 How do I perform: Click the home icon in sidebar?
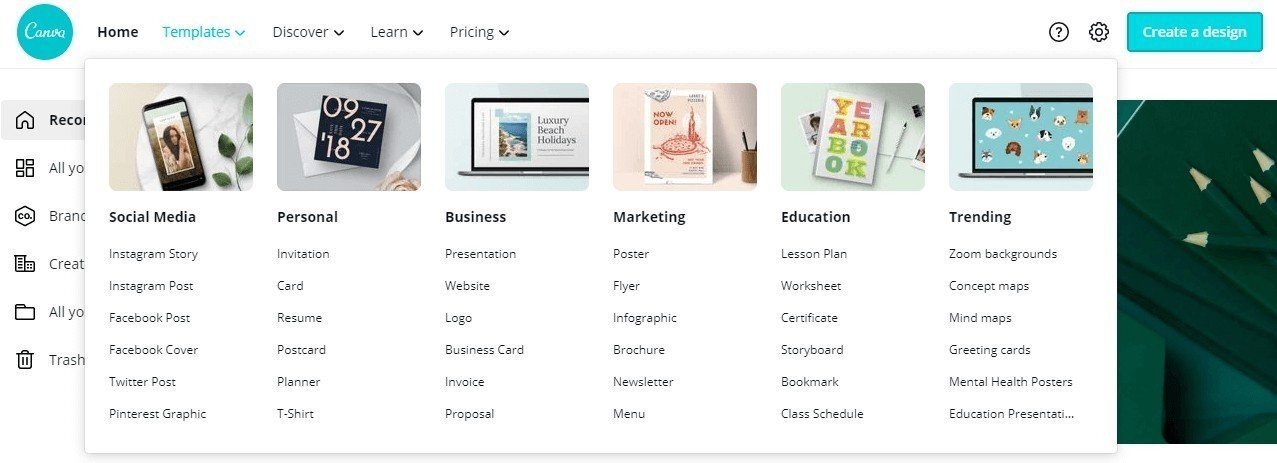pos(25,120)
